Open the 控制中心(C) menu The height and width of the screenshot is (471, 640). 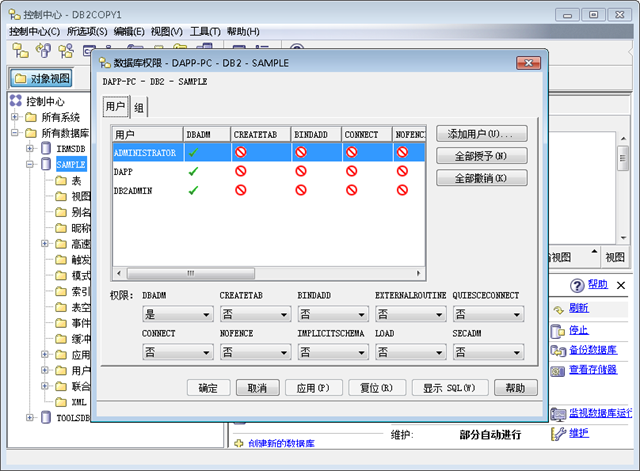point(35,32)
